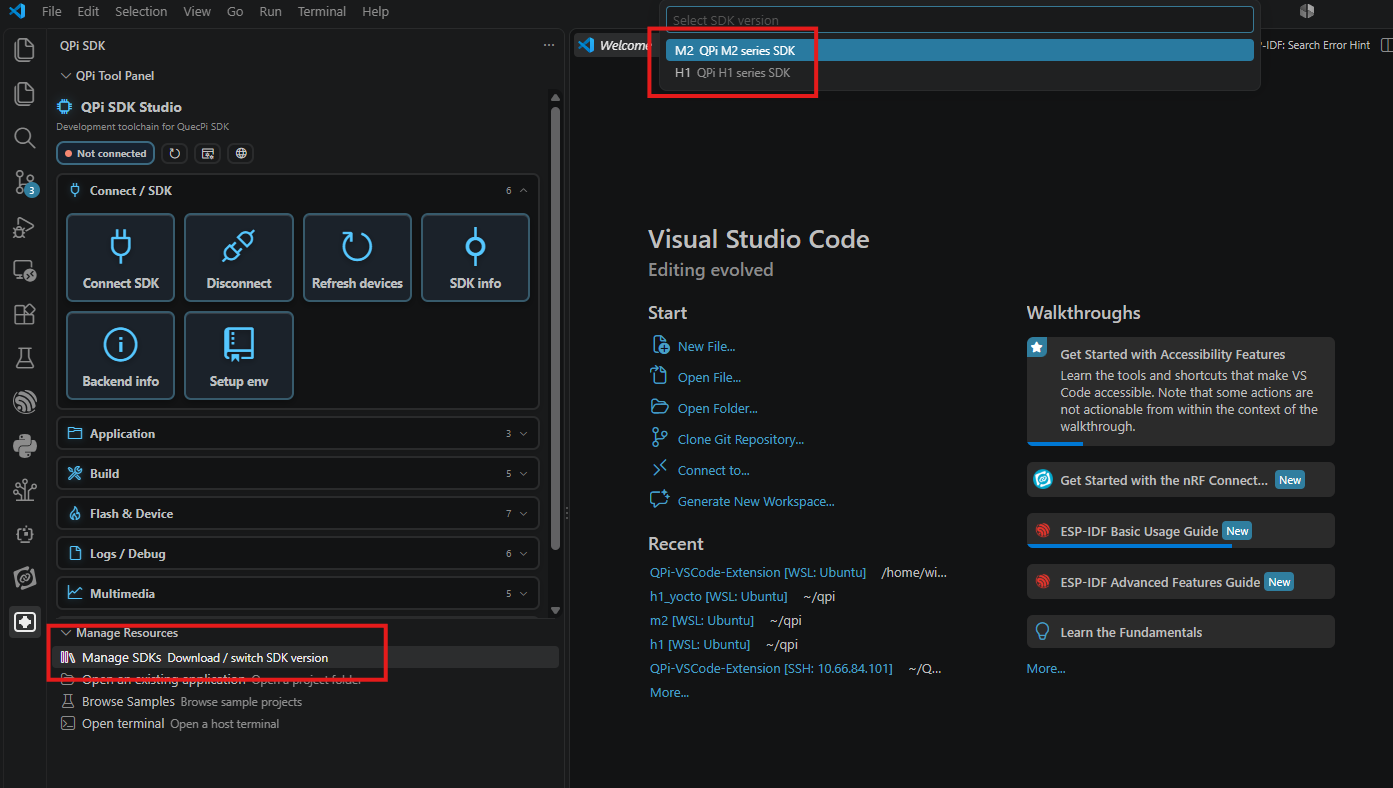The image size is (1393, 788).
Task: Click the Open an existing application row
Action: pyautogui.click(x=304, y=680)
